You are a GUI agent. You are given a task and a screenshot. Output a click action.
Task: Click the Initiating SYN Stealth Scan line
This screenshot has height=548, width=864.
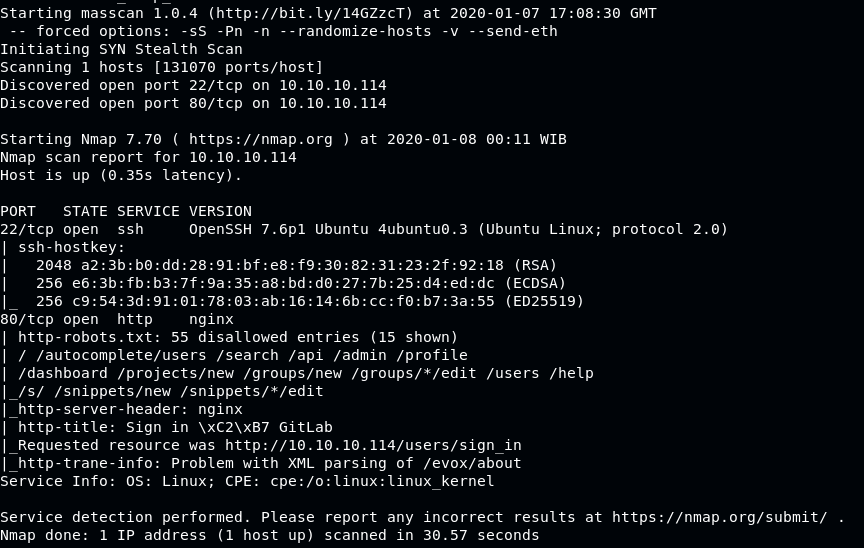[x=121, y=50]
